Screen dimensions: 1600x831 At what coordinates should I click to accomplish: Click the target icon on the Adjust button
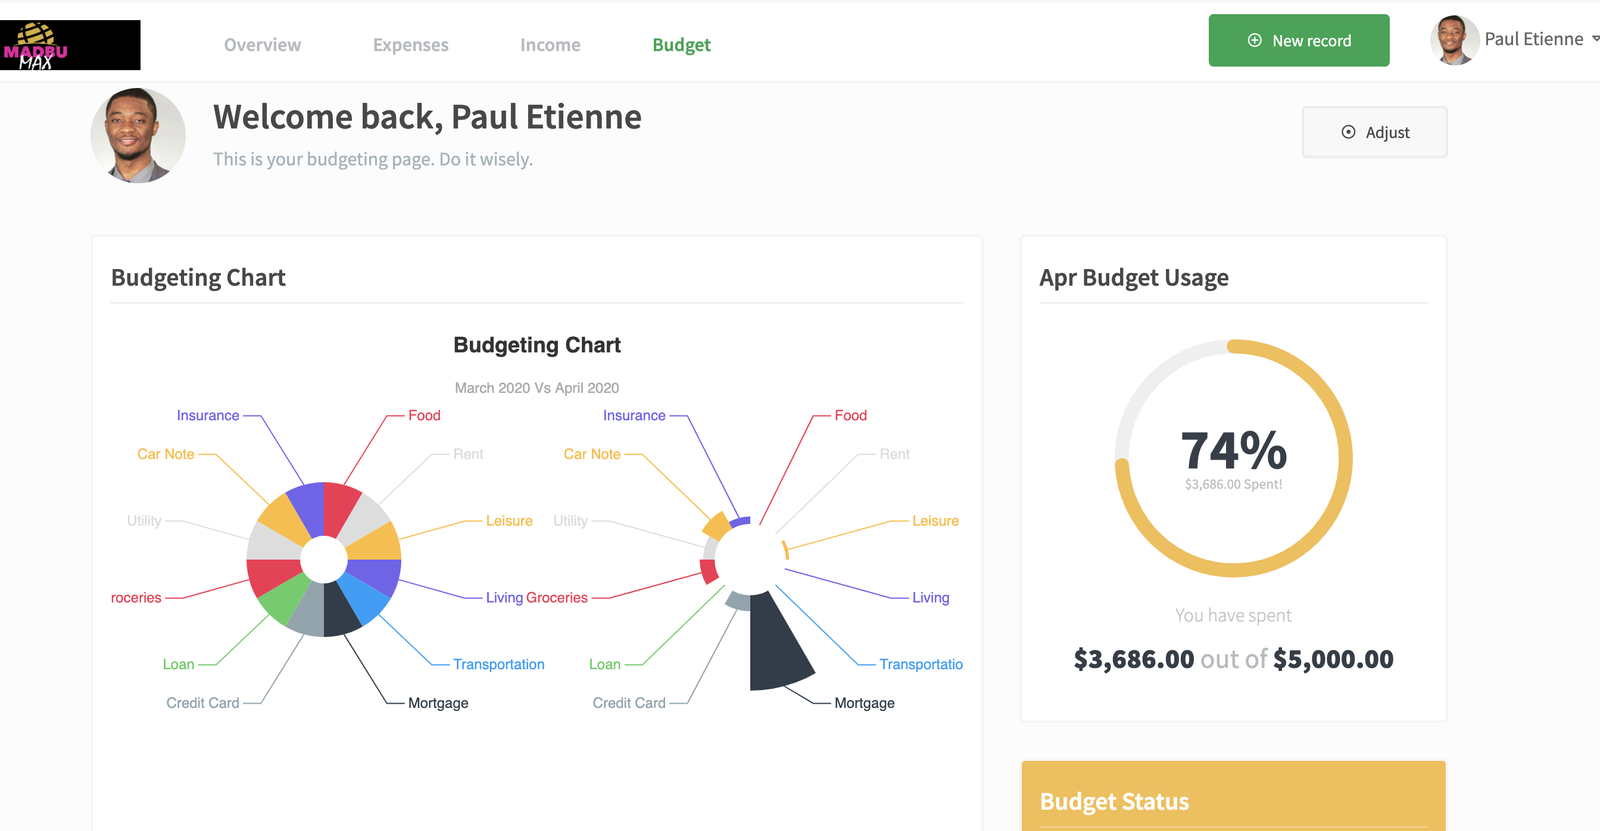[1348, 132]
